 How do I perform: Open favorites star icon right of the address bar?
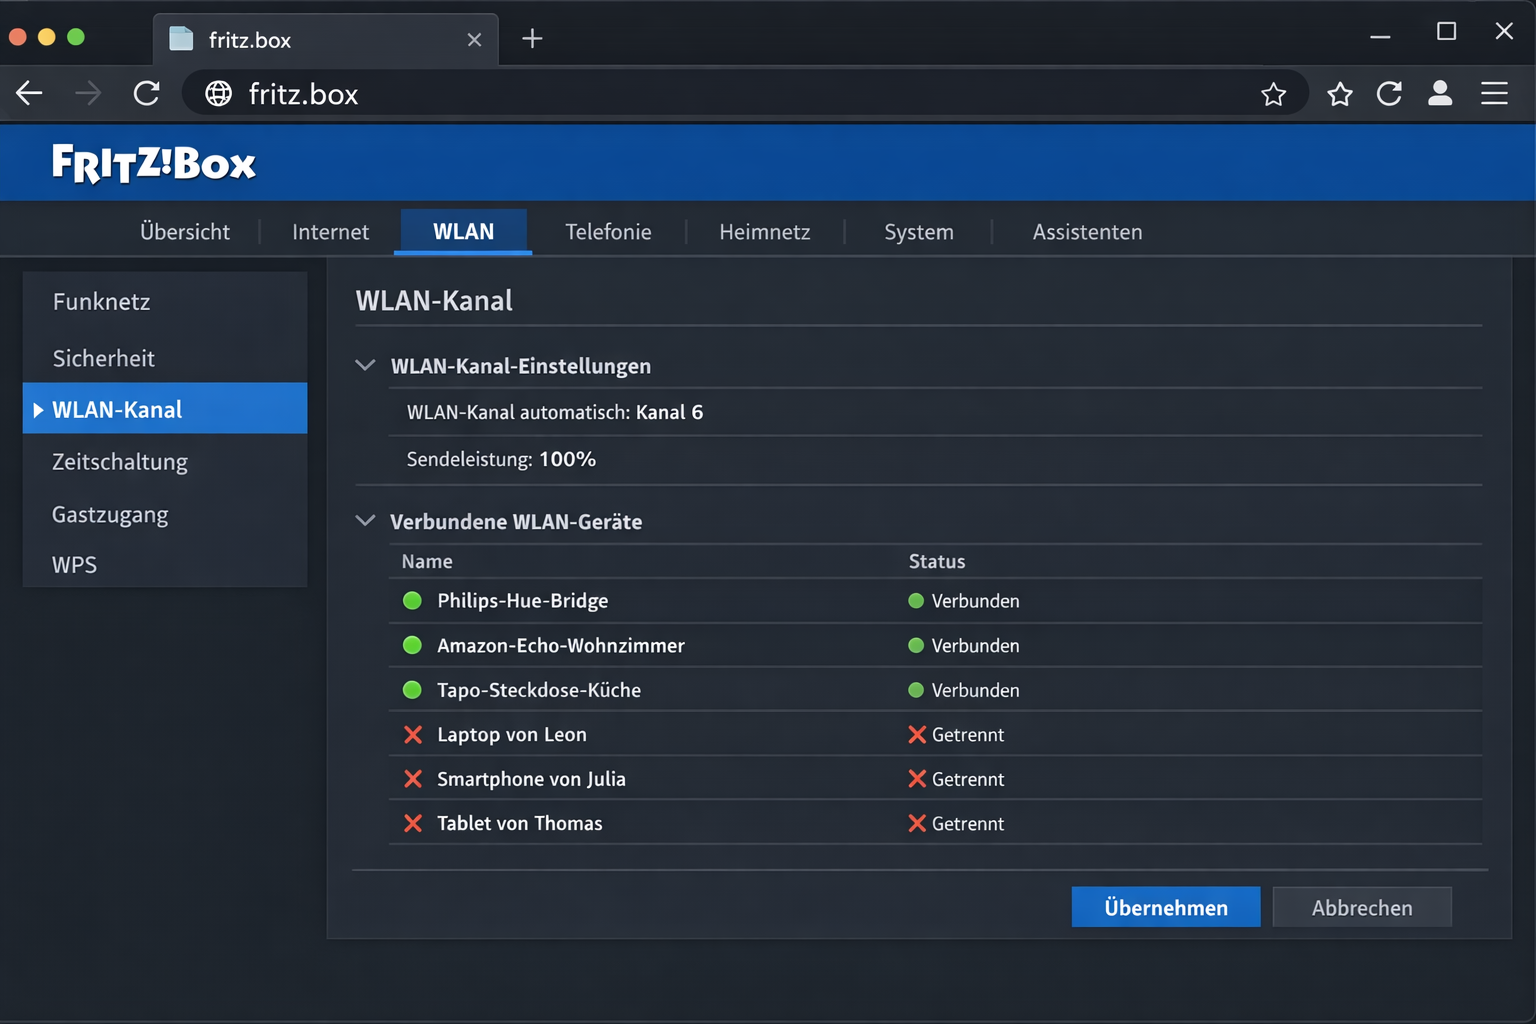click(x=1340, y=94)
